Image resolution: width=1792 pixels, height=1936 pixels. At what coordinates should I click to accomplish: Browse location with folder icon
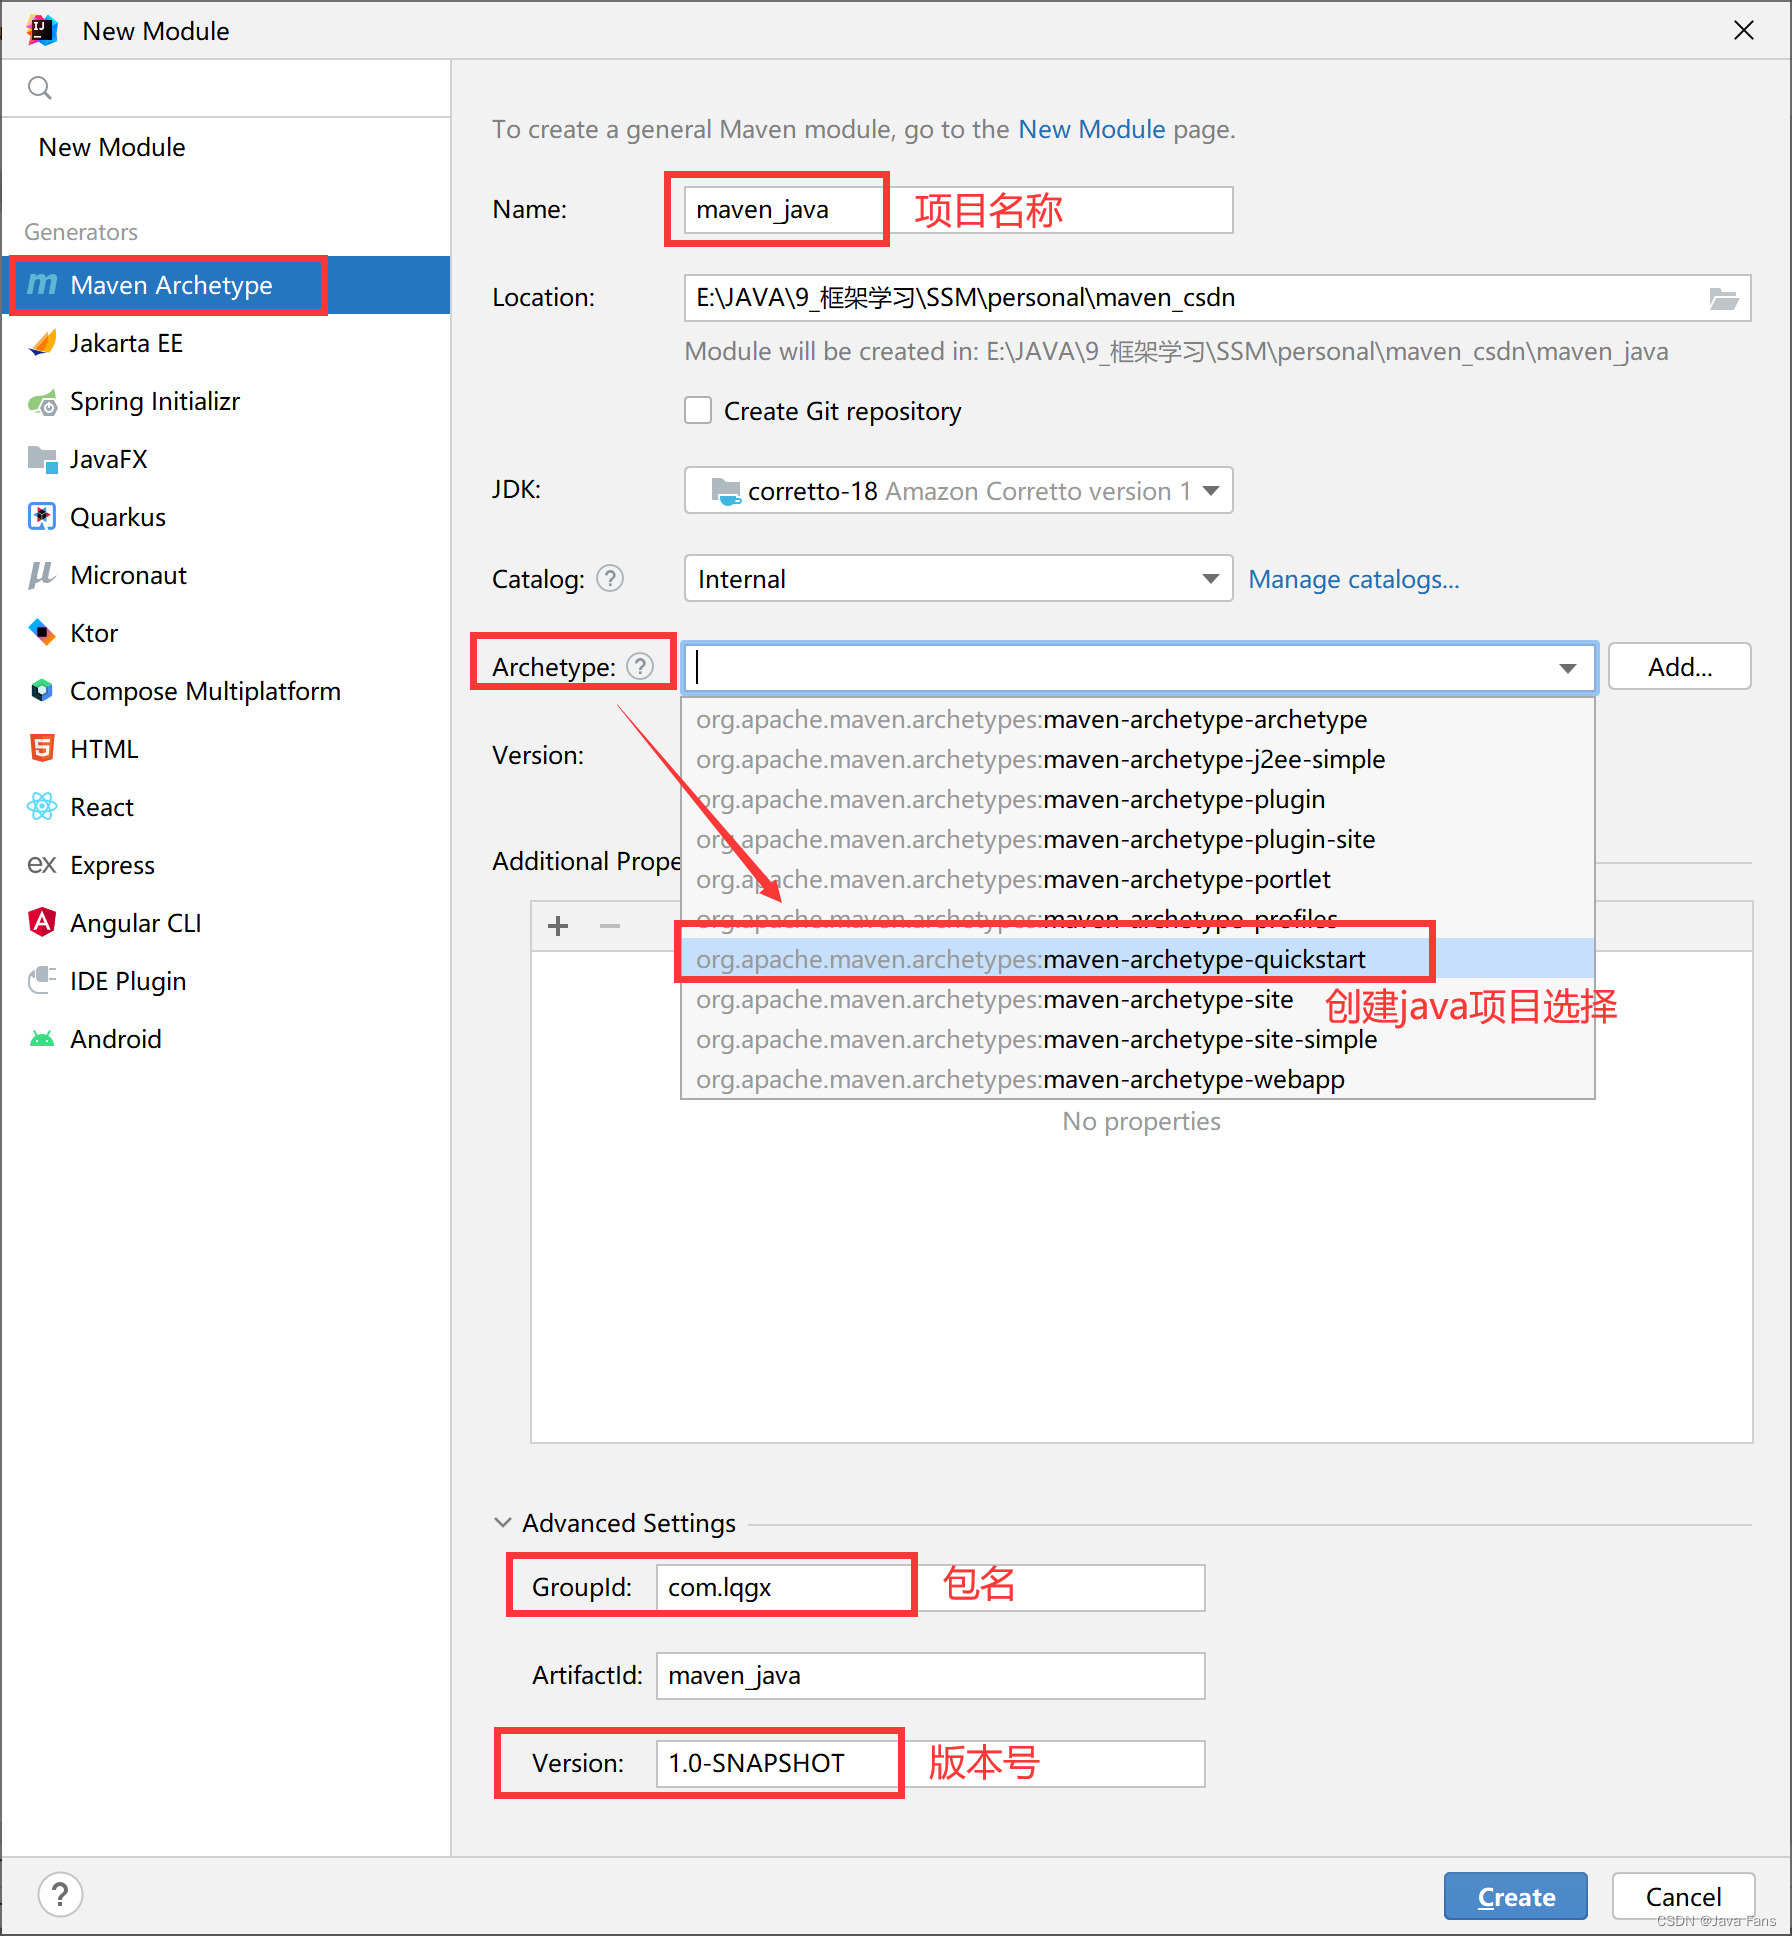point(1723,298)
